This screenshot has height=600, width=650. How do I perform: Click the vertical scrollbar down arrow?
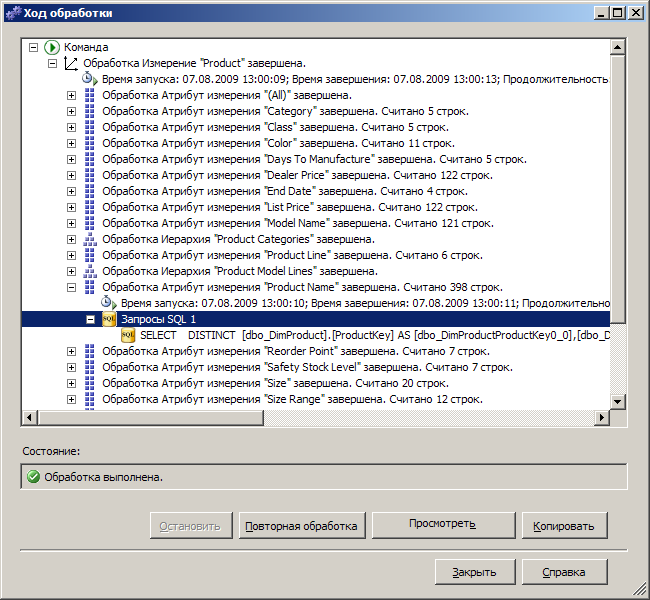(618, 401)
